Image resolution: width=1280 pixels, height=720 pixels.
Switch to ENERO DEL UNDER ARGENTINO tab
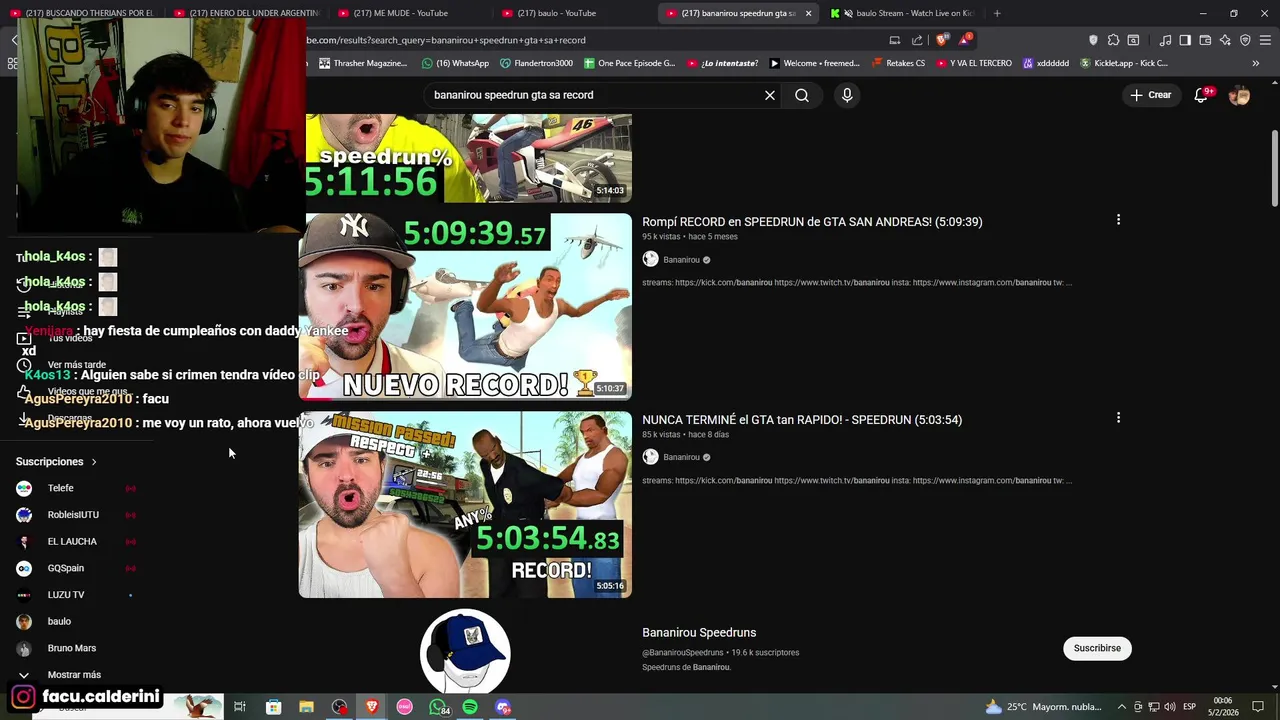tap(245, 13)
